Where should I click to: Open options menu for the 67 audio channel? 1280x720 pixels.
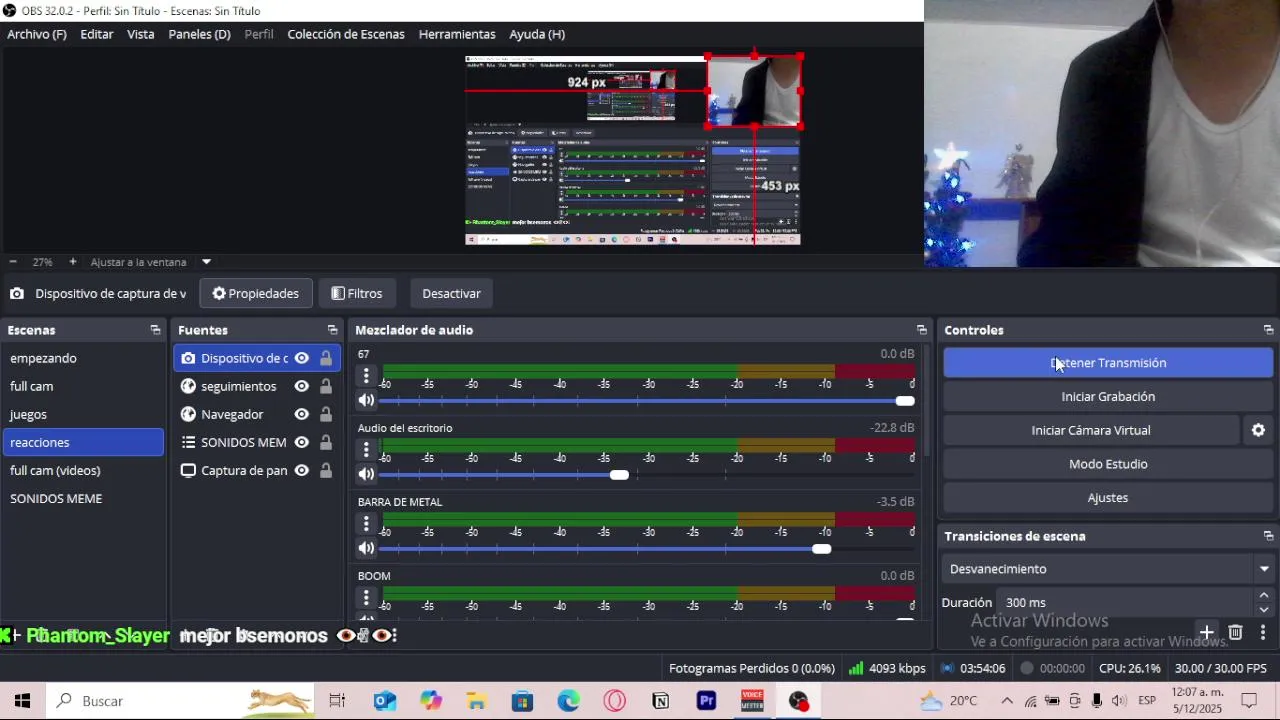366,376
